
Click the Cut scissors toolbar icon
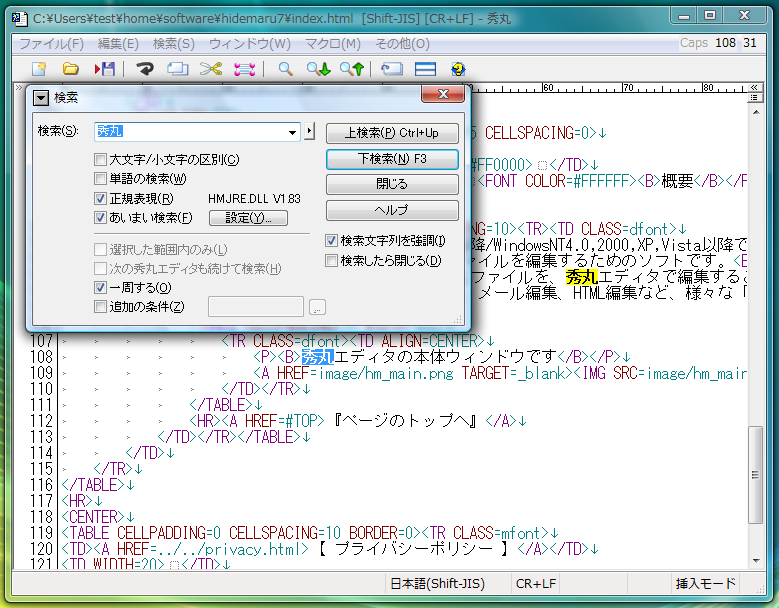(211, 69)
